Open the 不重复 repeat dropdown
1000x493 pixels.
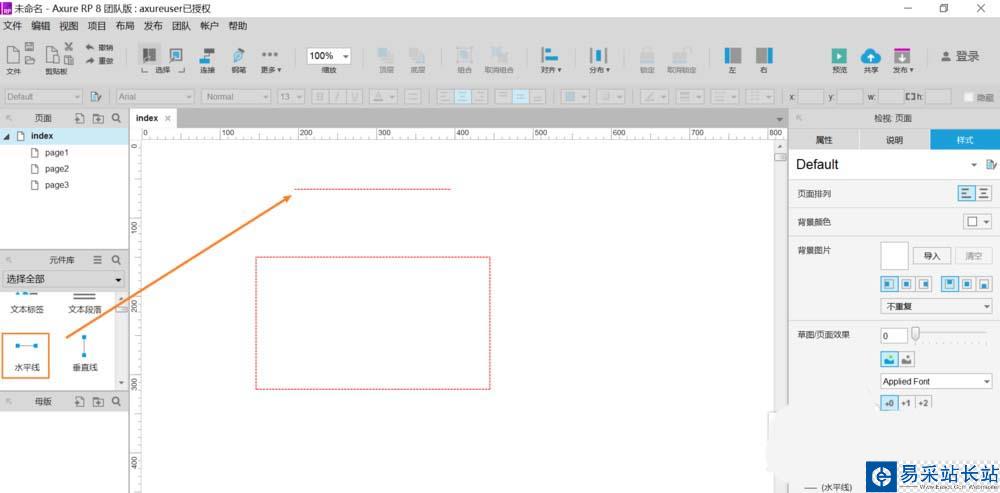tap(936, 306)
